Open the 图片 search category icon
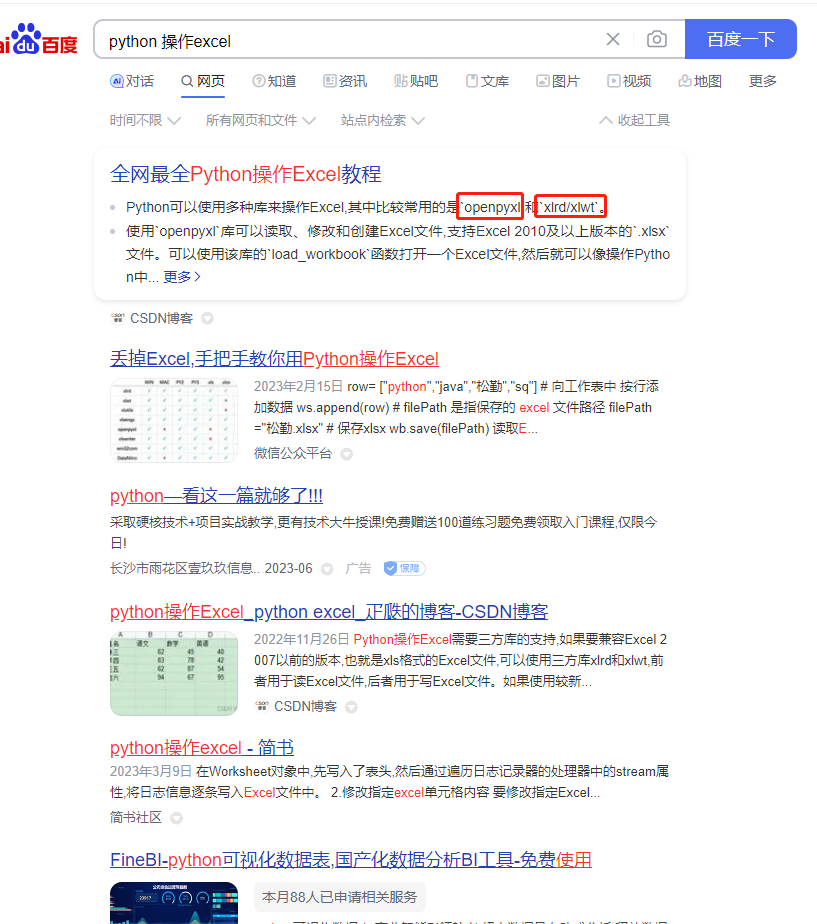The width and height of the screenshot is (817, 924). pyautogui.click(x=541, y=81)
